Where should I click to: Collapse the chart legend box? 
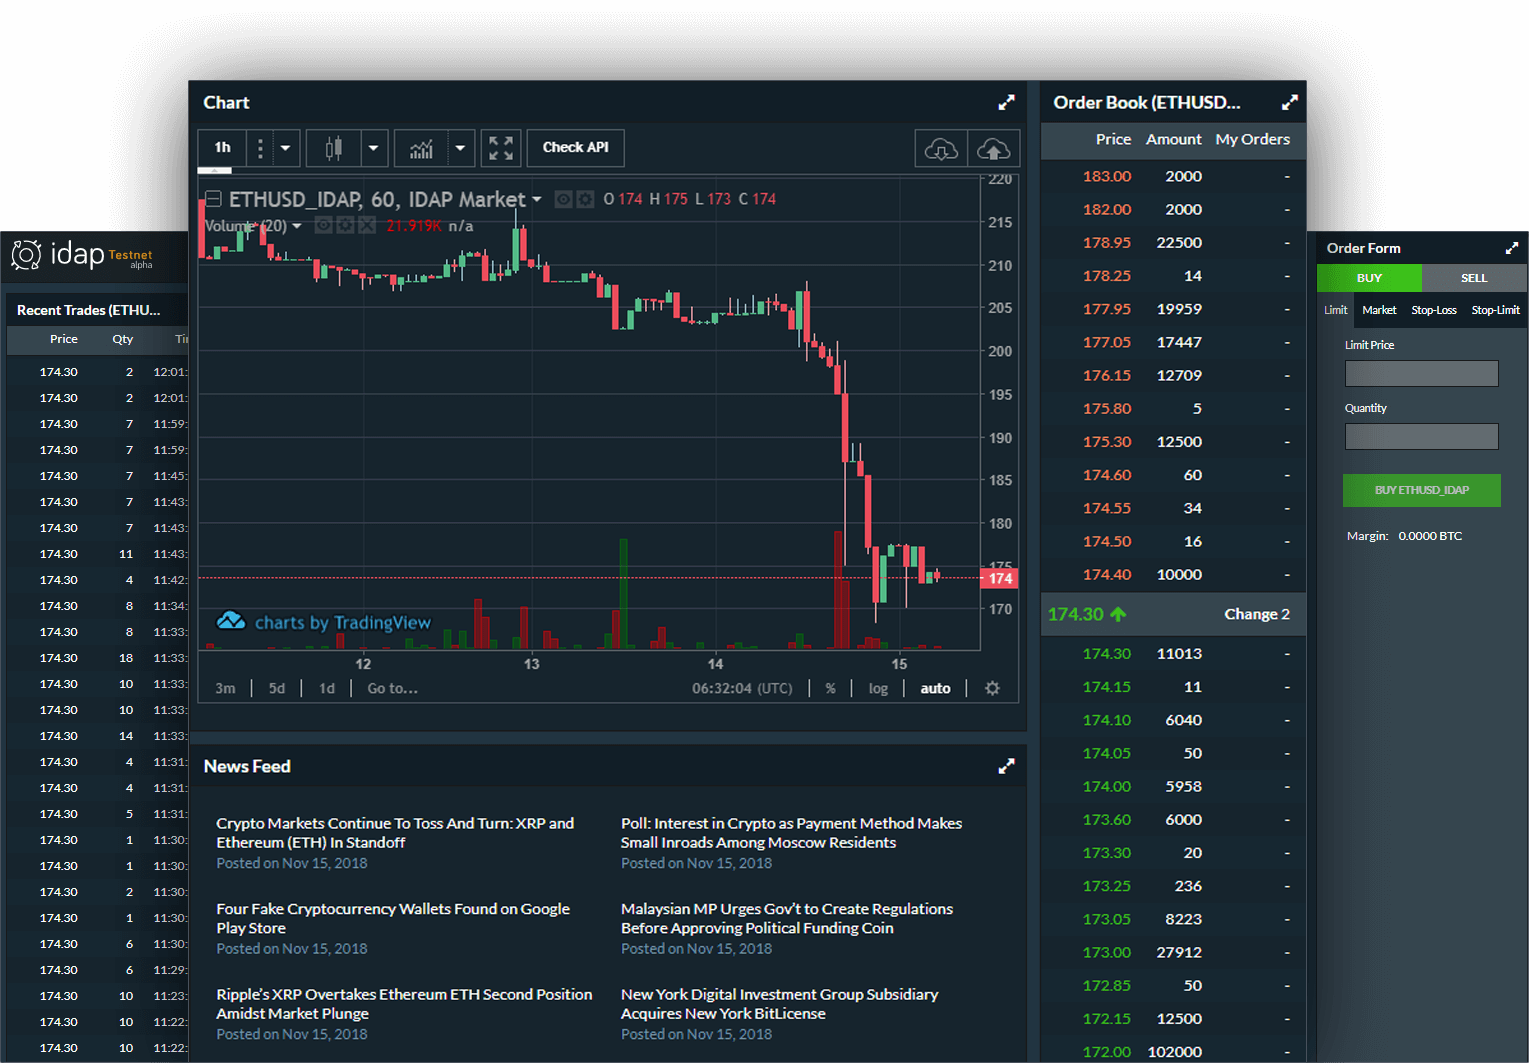point(213,199)
